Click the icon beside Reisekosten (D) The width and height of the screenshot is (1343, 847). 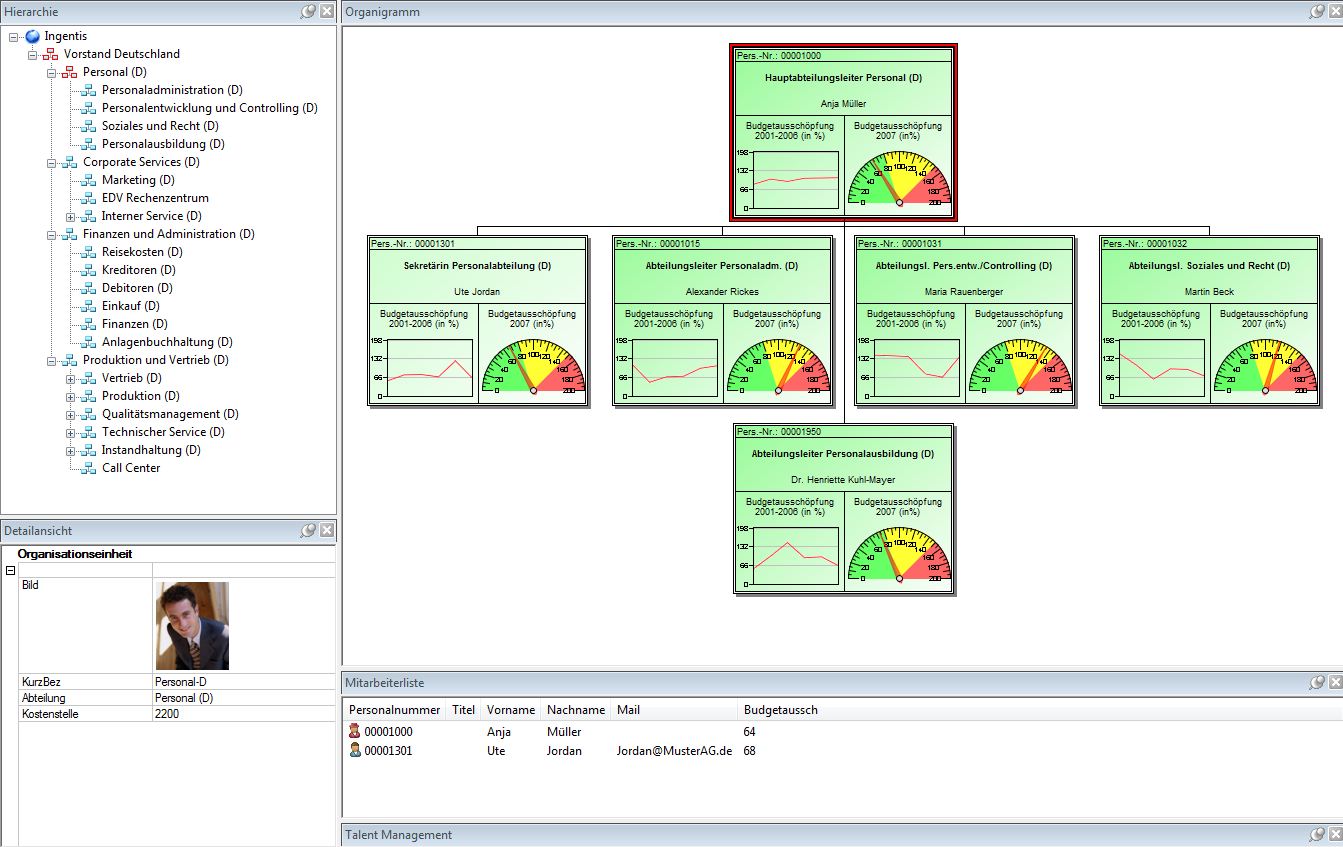(89, 252)
